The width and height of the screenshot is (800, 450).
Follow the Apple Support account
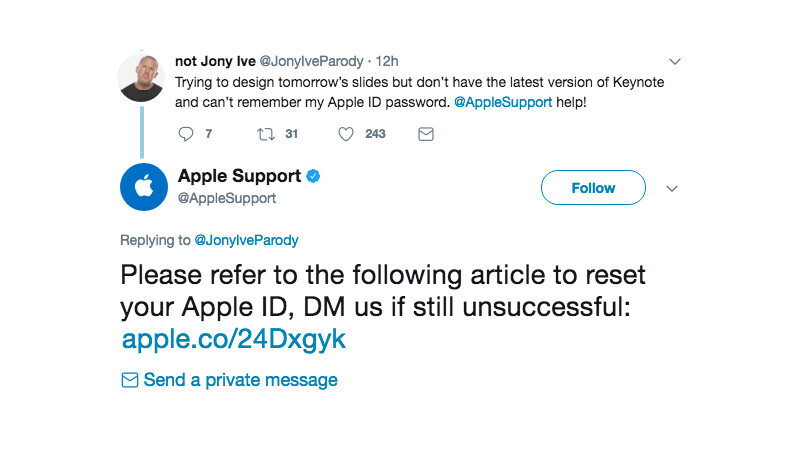point(593,188)
